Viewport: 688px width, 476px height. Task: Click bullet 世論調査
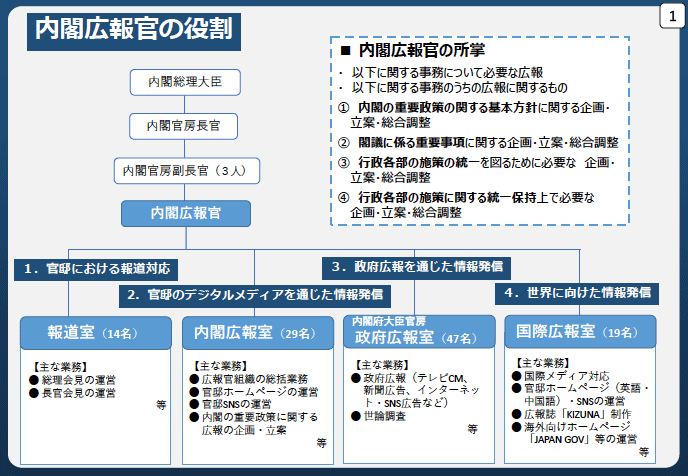379,416
